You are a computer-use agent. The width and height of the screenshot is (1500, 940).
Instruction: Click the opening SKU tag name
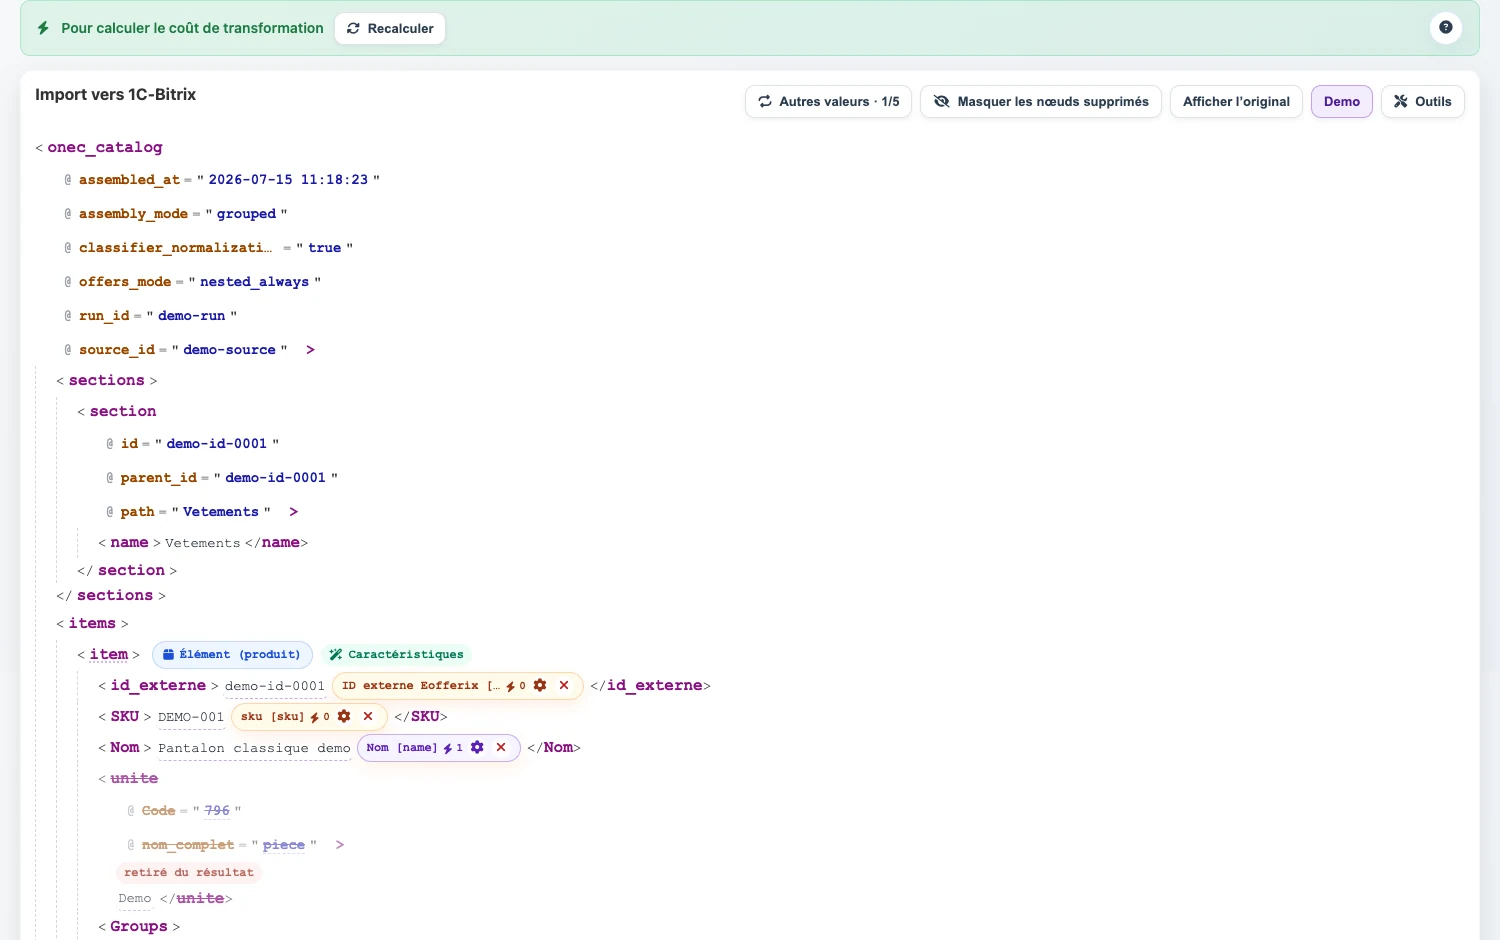(x=125, y=716)
